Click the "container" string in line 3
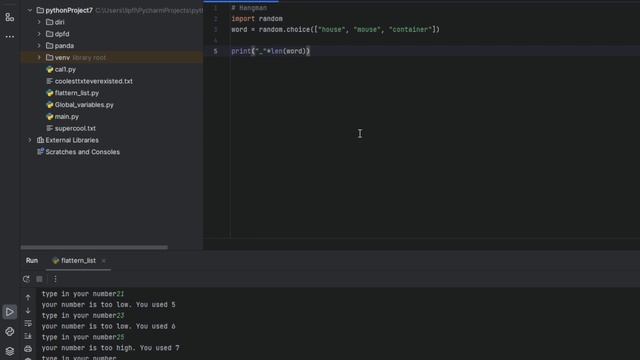This screenshot has height=360, width=640. click(410, 29)
